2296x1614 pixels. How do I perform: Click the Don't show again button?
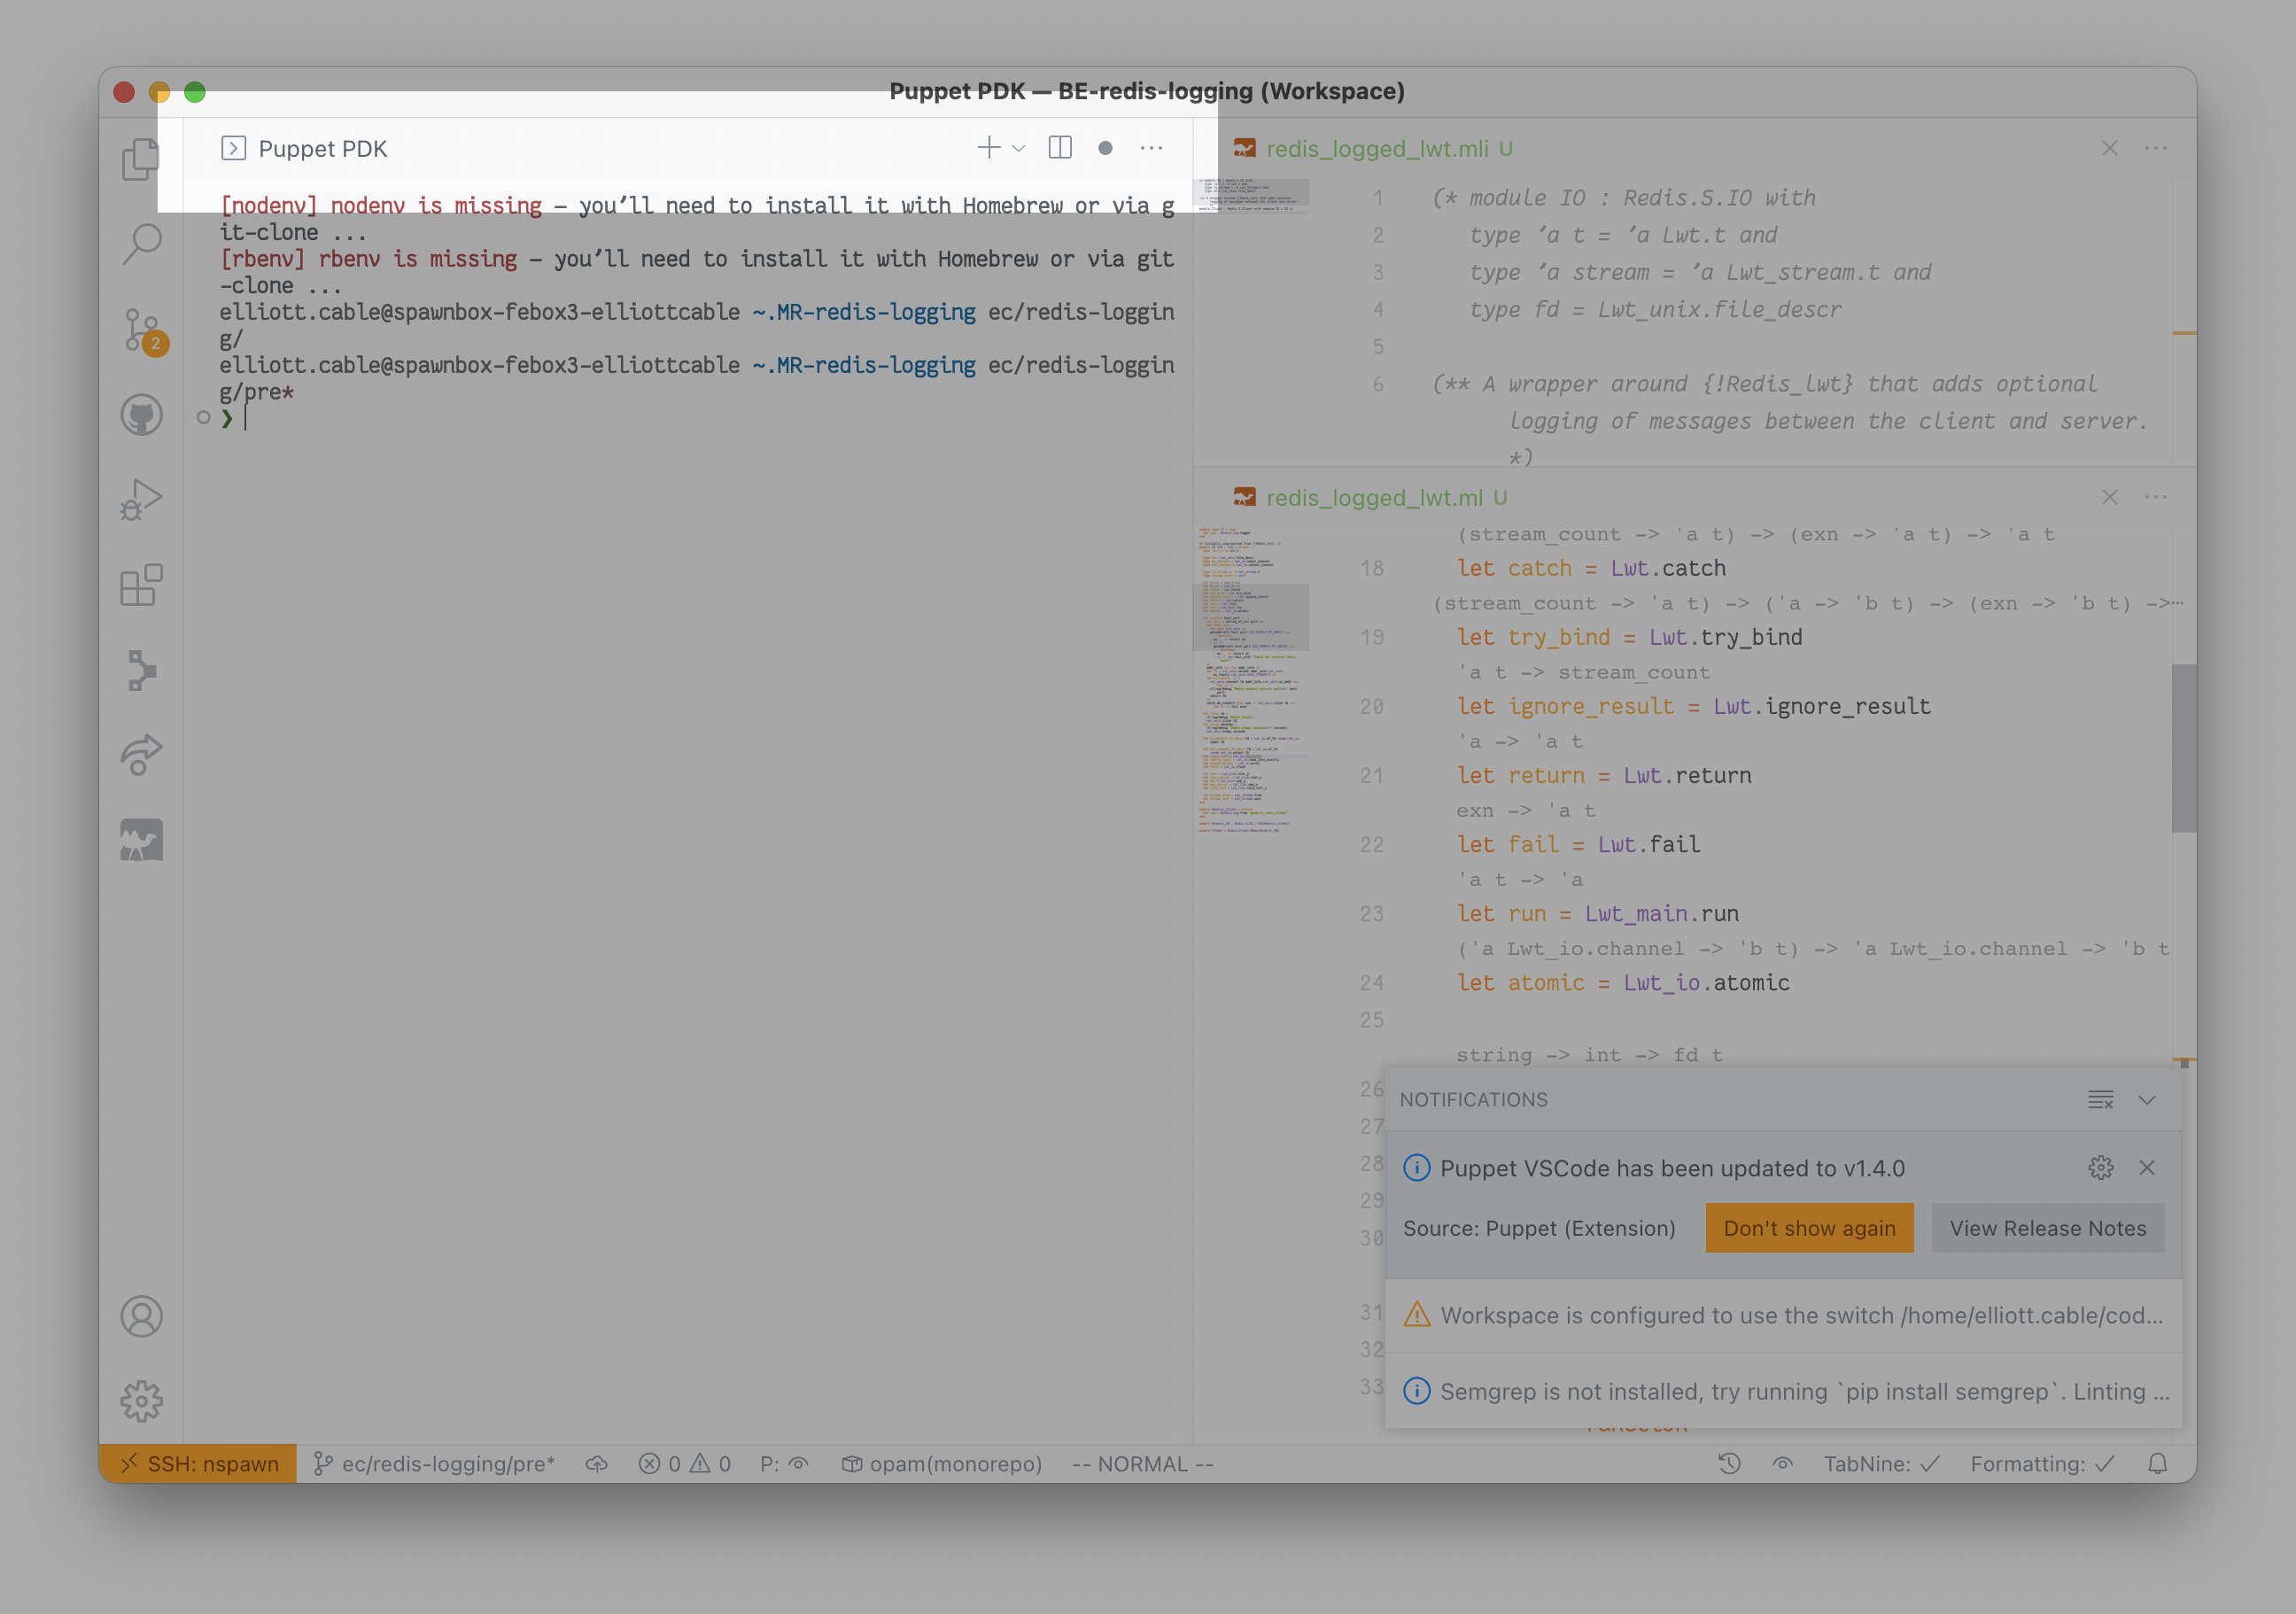coord(1808,1228)
